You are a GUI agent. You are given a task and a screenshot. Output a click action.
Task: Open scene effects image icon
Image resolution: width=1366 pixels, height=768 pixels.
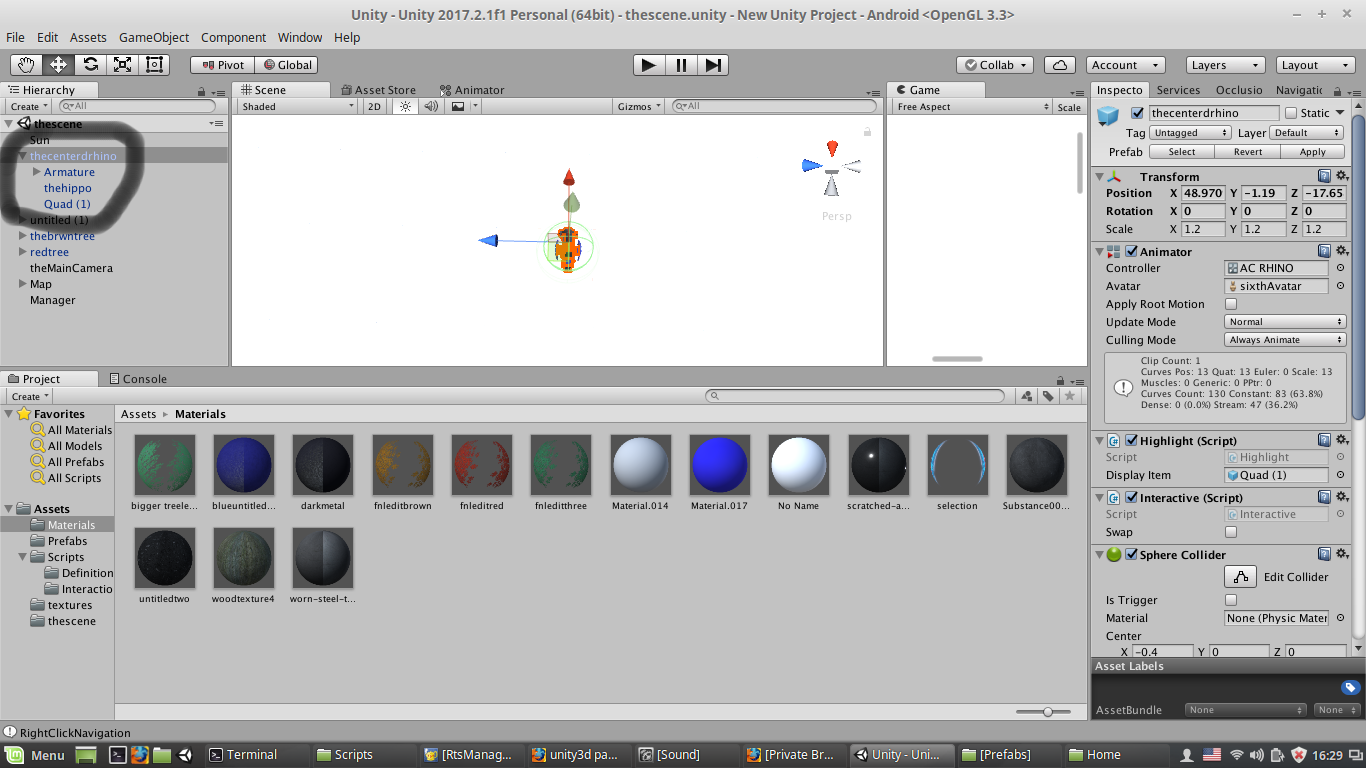tap(458, 106)
